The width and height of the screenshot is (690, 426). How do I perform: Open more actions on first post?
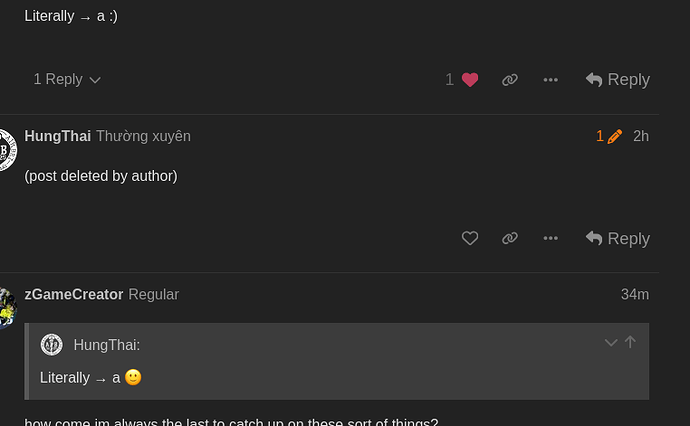550,80
